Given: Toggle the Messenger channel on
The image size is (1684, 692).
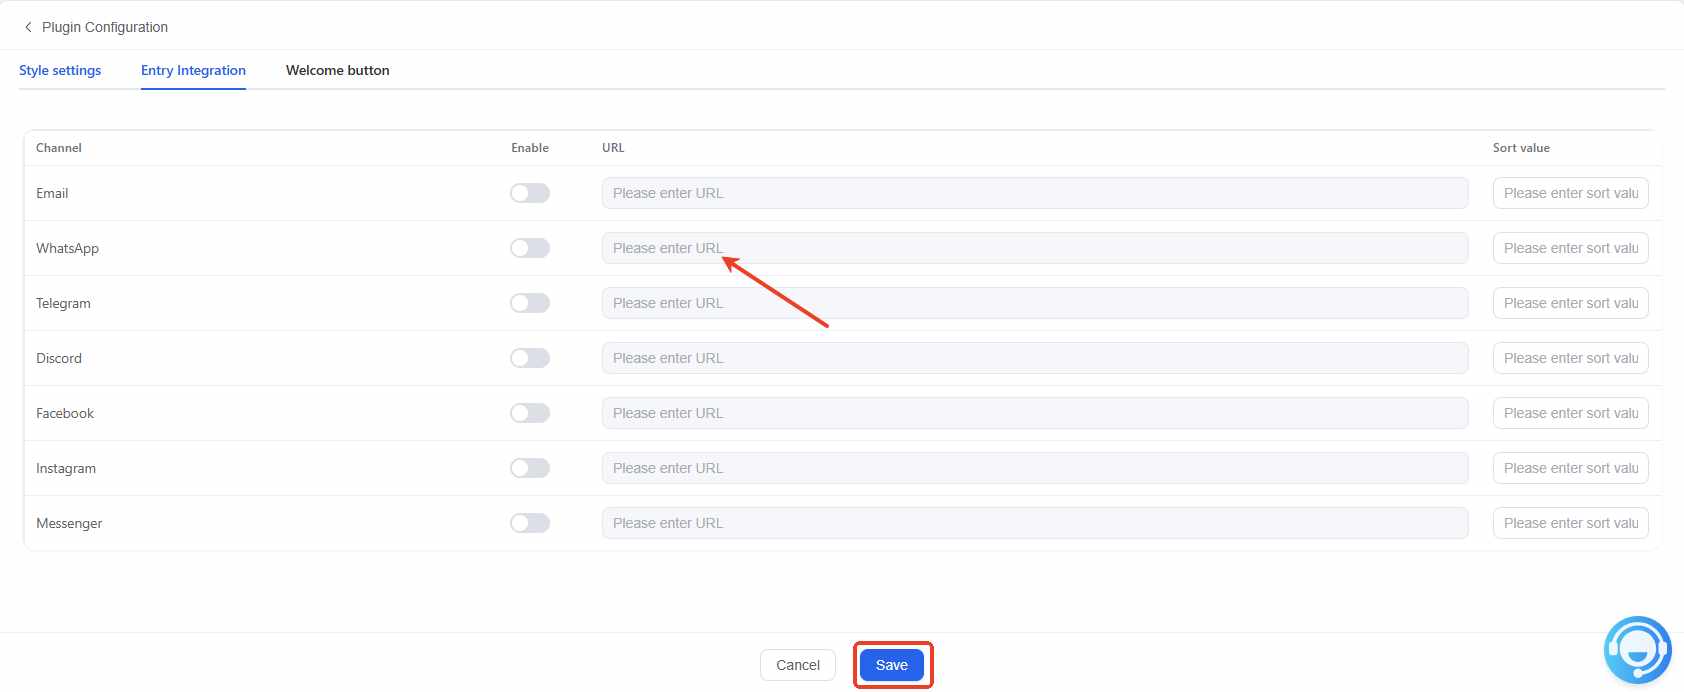Looking at the screenshot, I should pyautogui.click(x=530, y=523).
